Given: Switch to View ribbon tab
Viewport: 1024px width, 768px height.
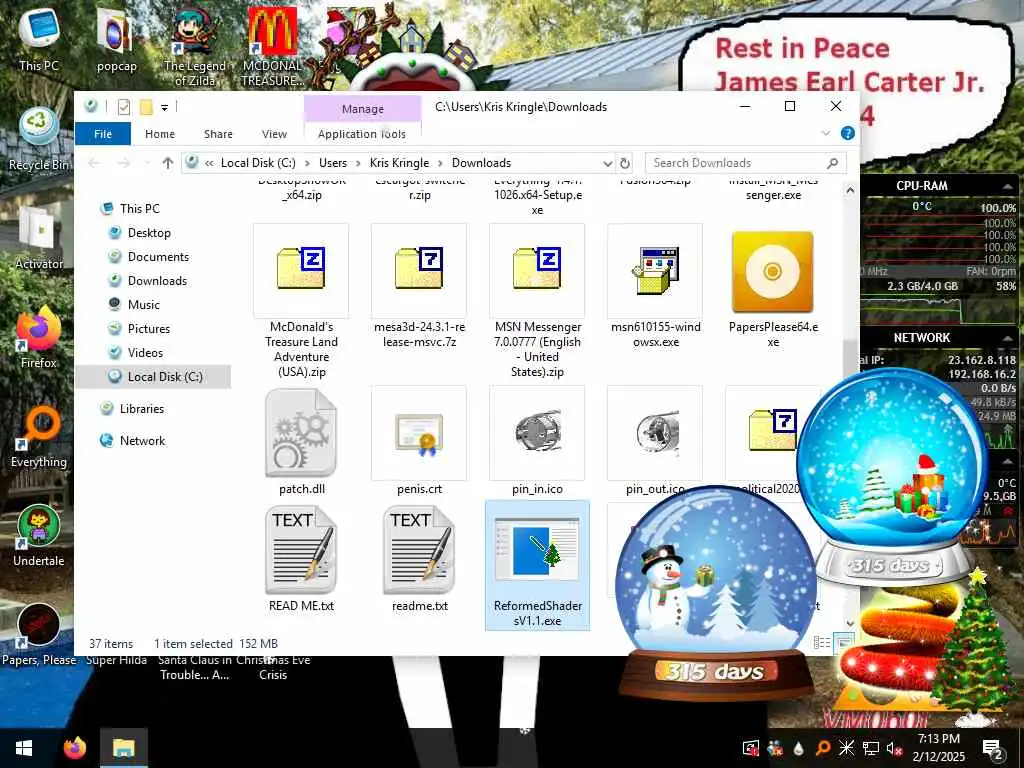Looking at the screenshot, I should pyautogui.click(x=274, y=134).
